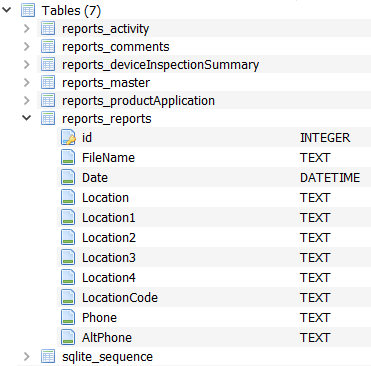The image size is (371, 366).
Task: Select the id column name
Action: [x=87, y=137]
